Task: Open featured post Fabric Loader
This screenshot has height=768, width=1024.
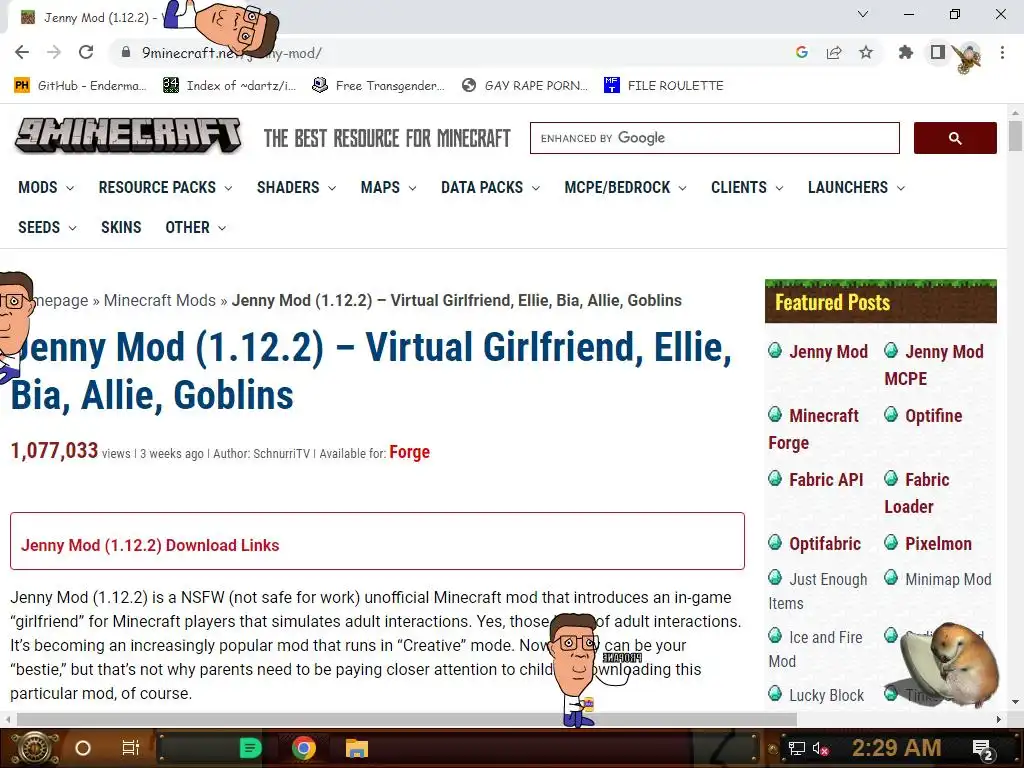Action: click(917, 493)
